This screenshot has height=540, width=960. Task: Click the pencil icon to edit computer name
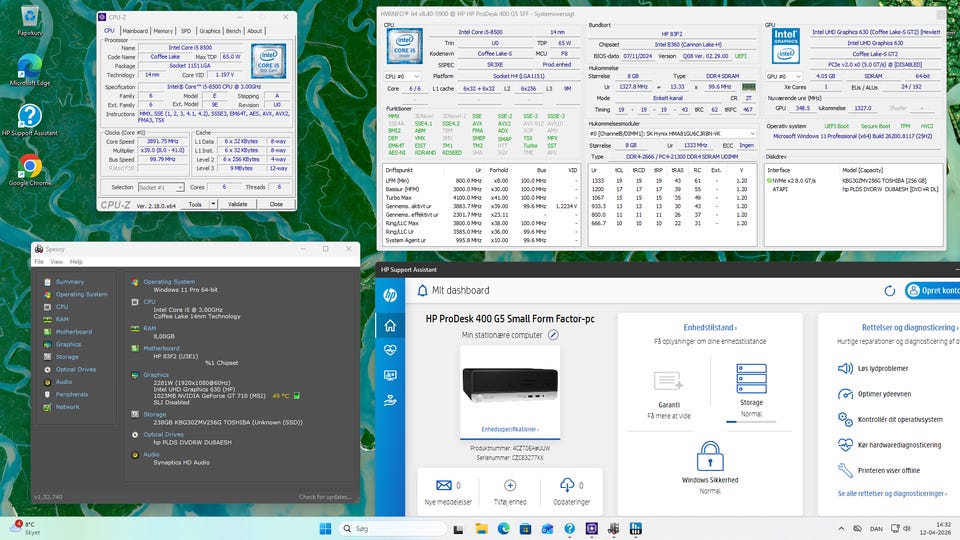(x=553, y=335)
